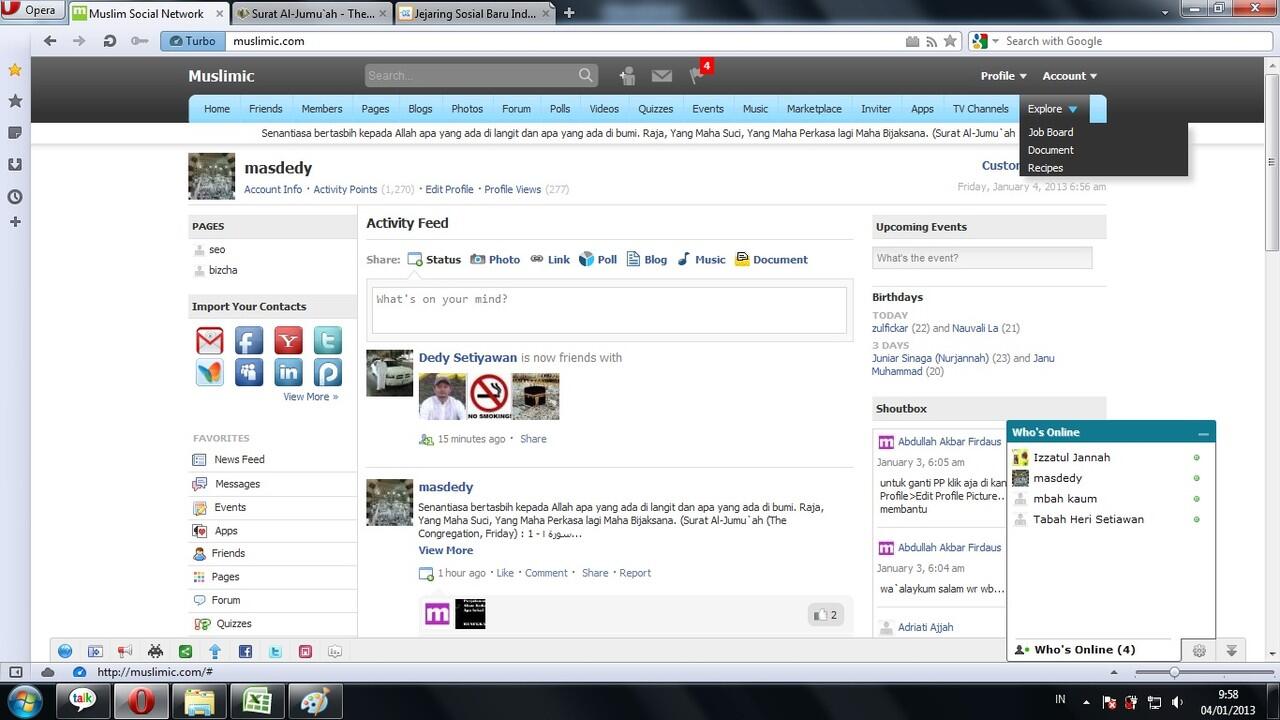1280x720 pixels.
Task: Click the Kaaba friend thumbnail in activity feed
Action: click(536, 396)
